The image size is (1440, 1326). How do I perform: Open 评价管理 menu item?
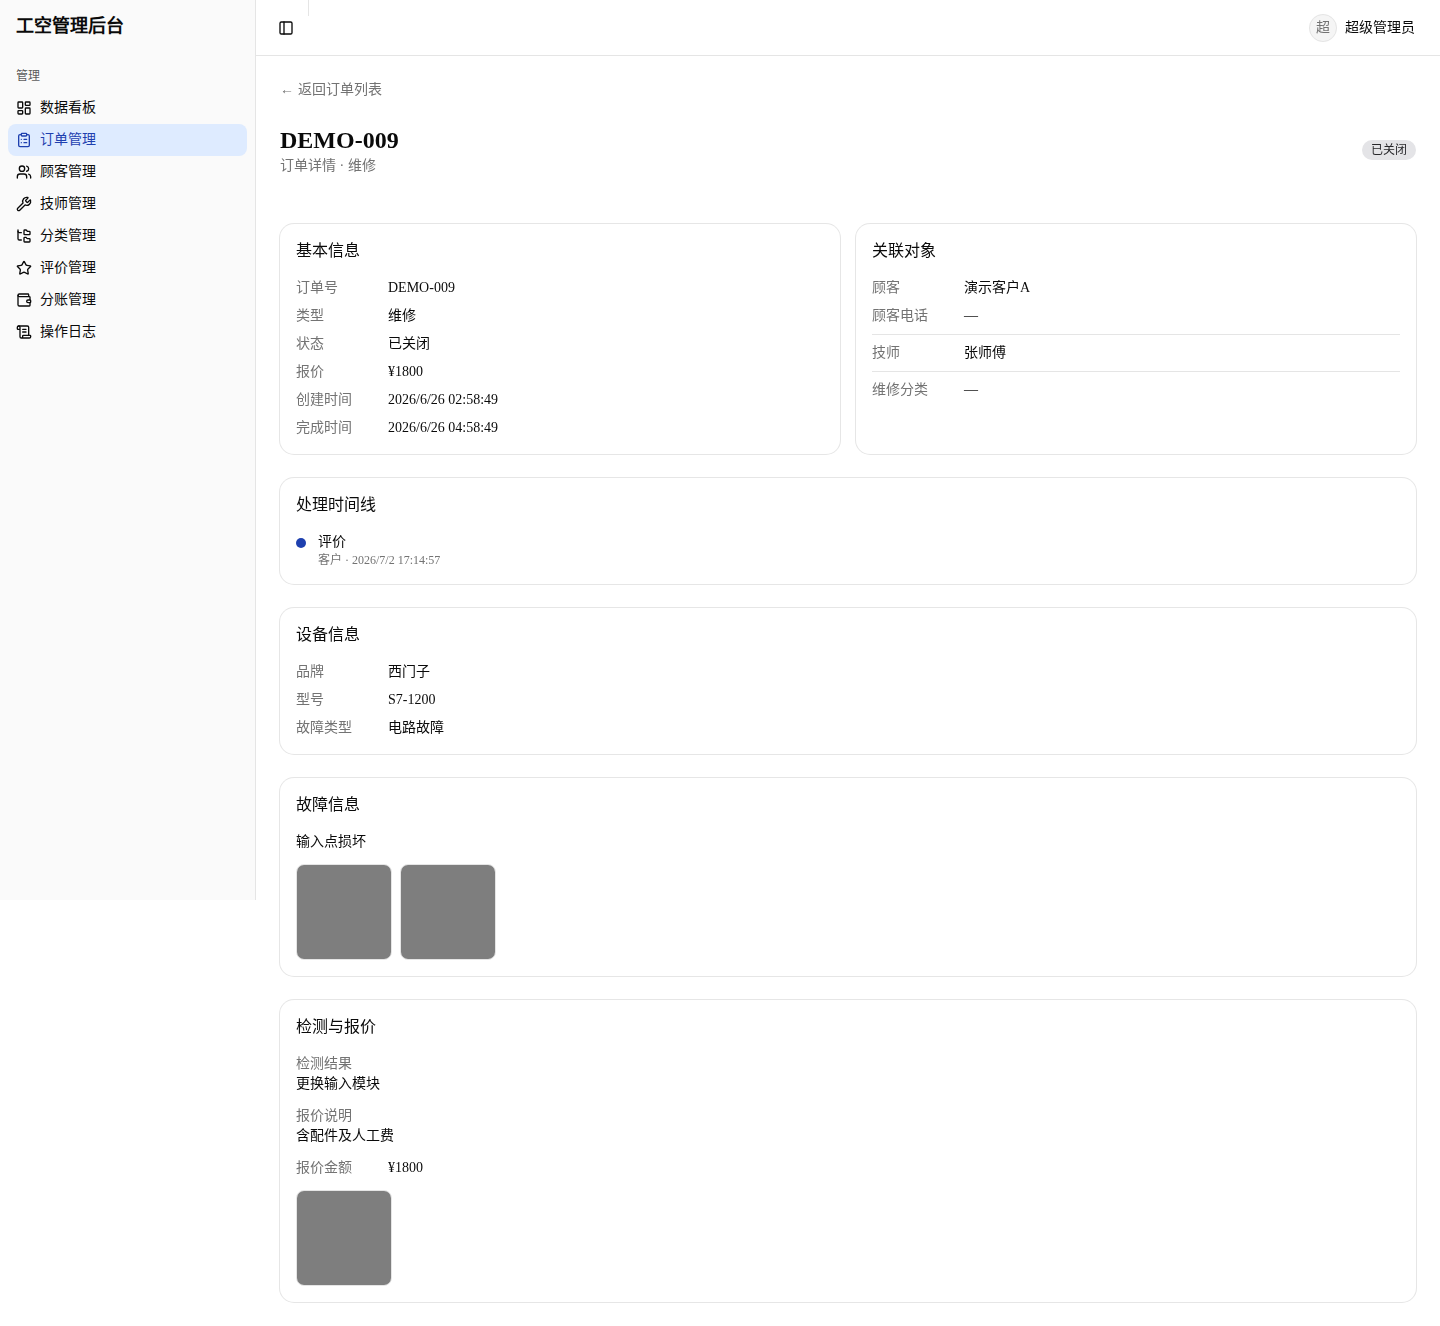pyautogui.click(x=127, y=268)
